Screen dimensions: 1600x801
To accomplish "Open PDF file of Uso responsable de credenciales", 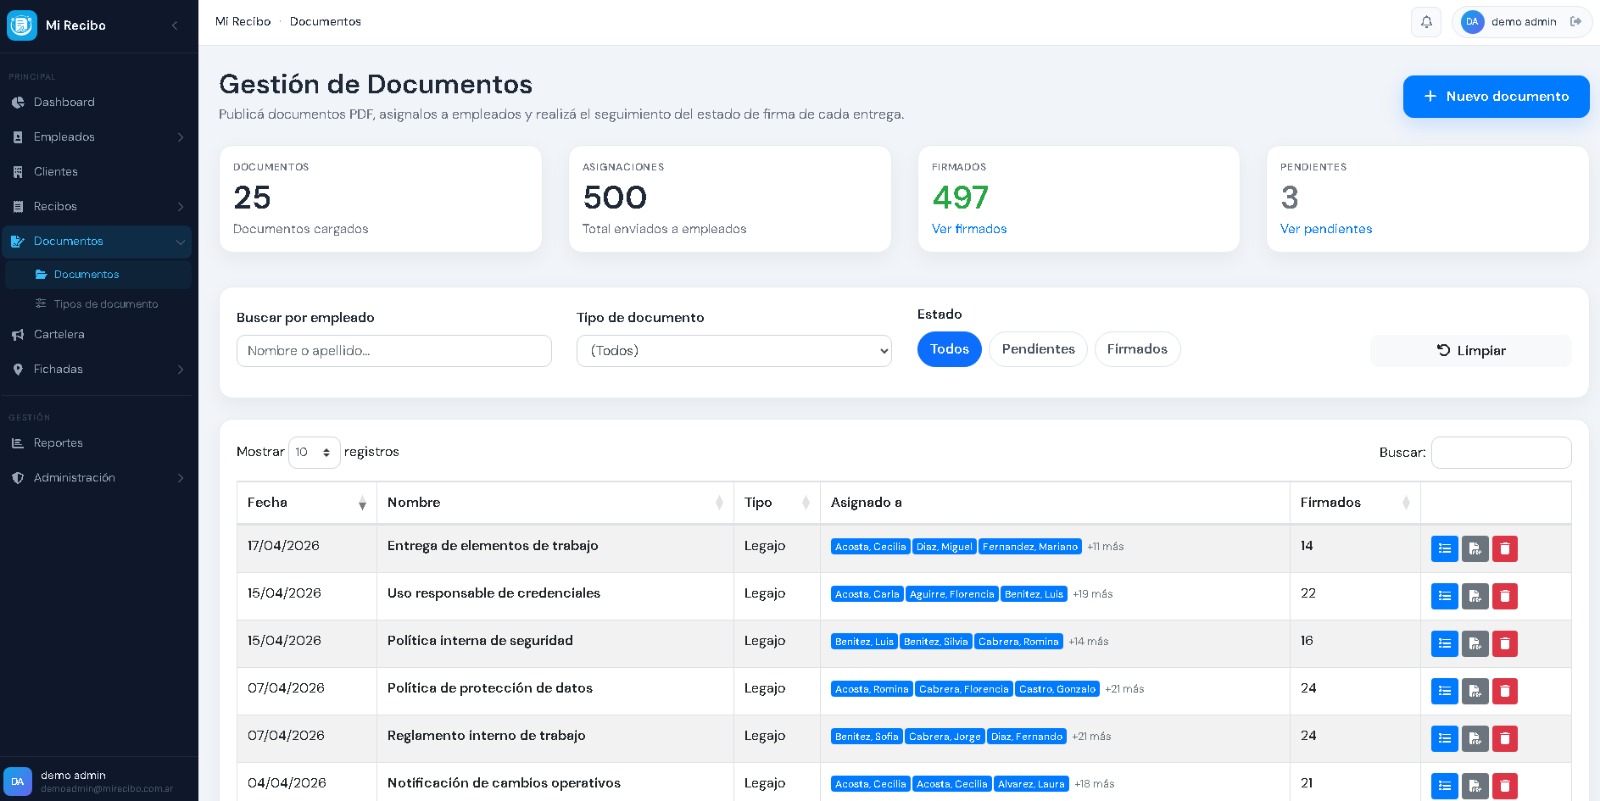I will [1475, 596].
